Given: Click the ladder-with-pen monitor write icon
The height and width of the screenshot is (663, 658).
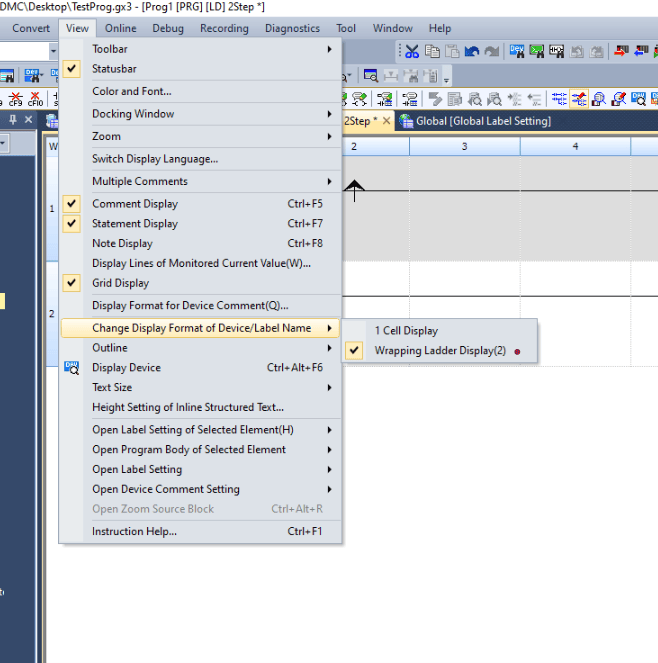Looking at the screenshot, I should [619, 99].
